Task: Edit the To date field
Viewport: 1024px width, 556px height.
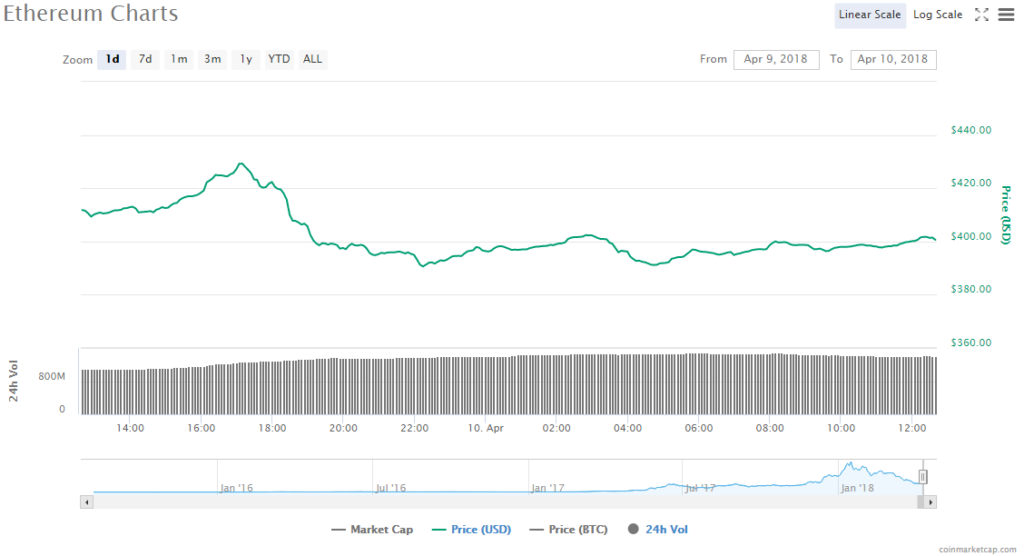Action: (893, 59)
